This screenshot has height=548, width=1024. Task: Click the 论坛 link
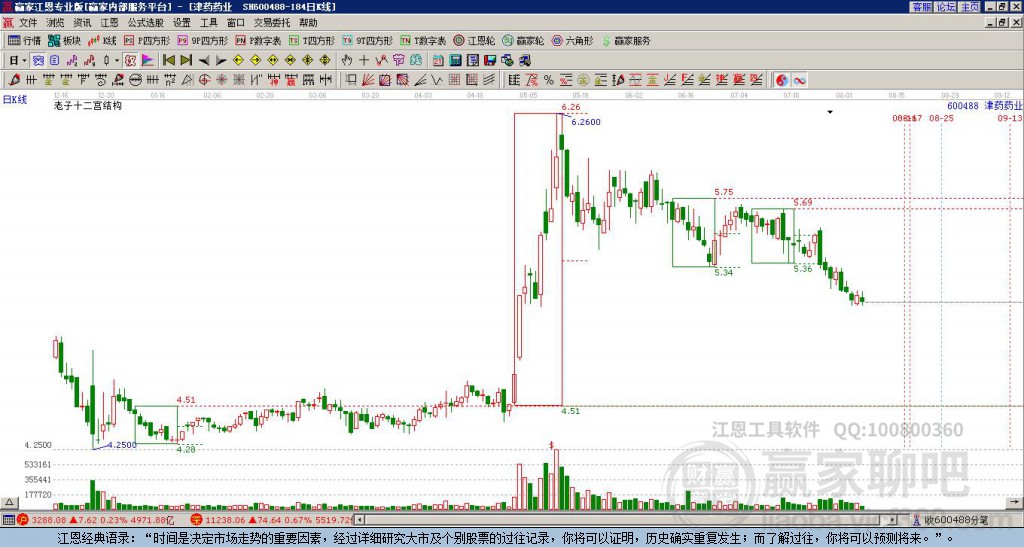(x=946, y=7)
